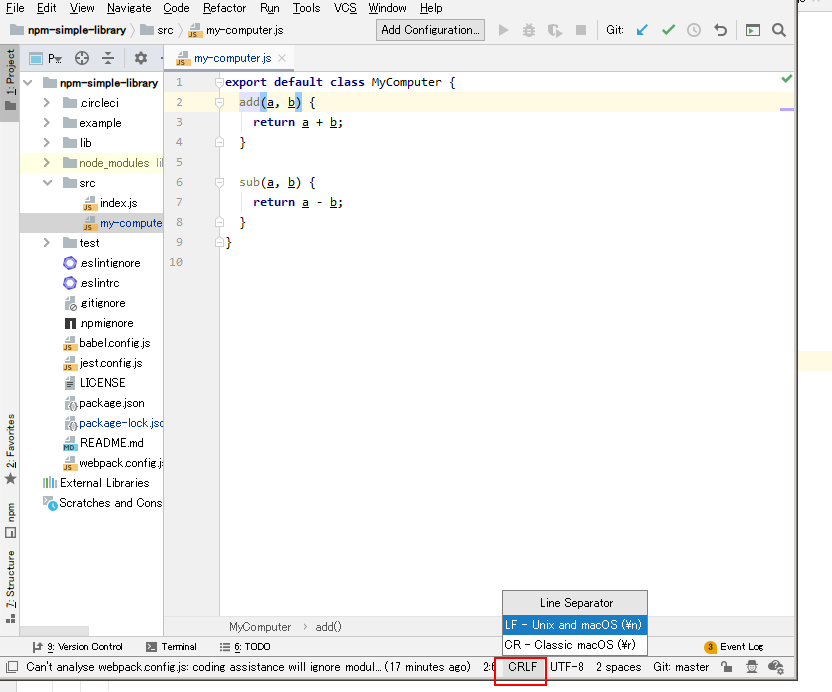This screenshot has height=692, width=832.
Task: Collapse npm-simple-library root node
Action: tap(28, 83)
